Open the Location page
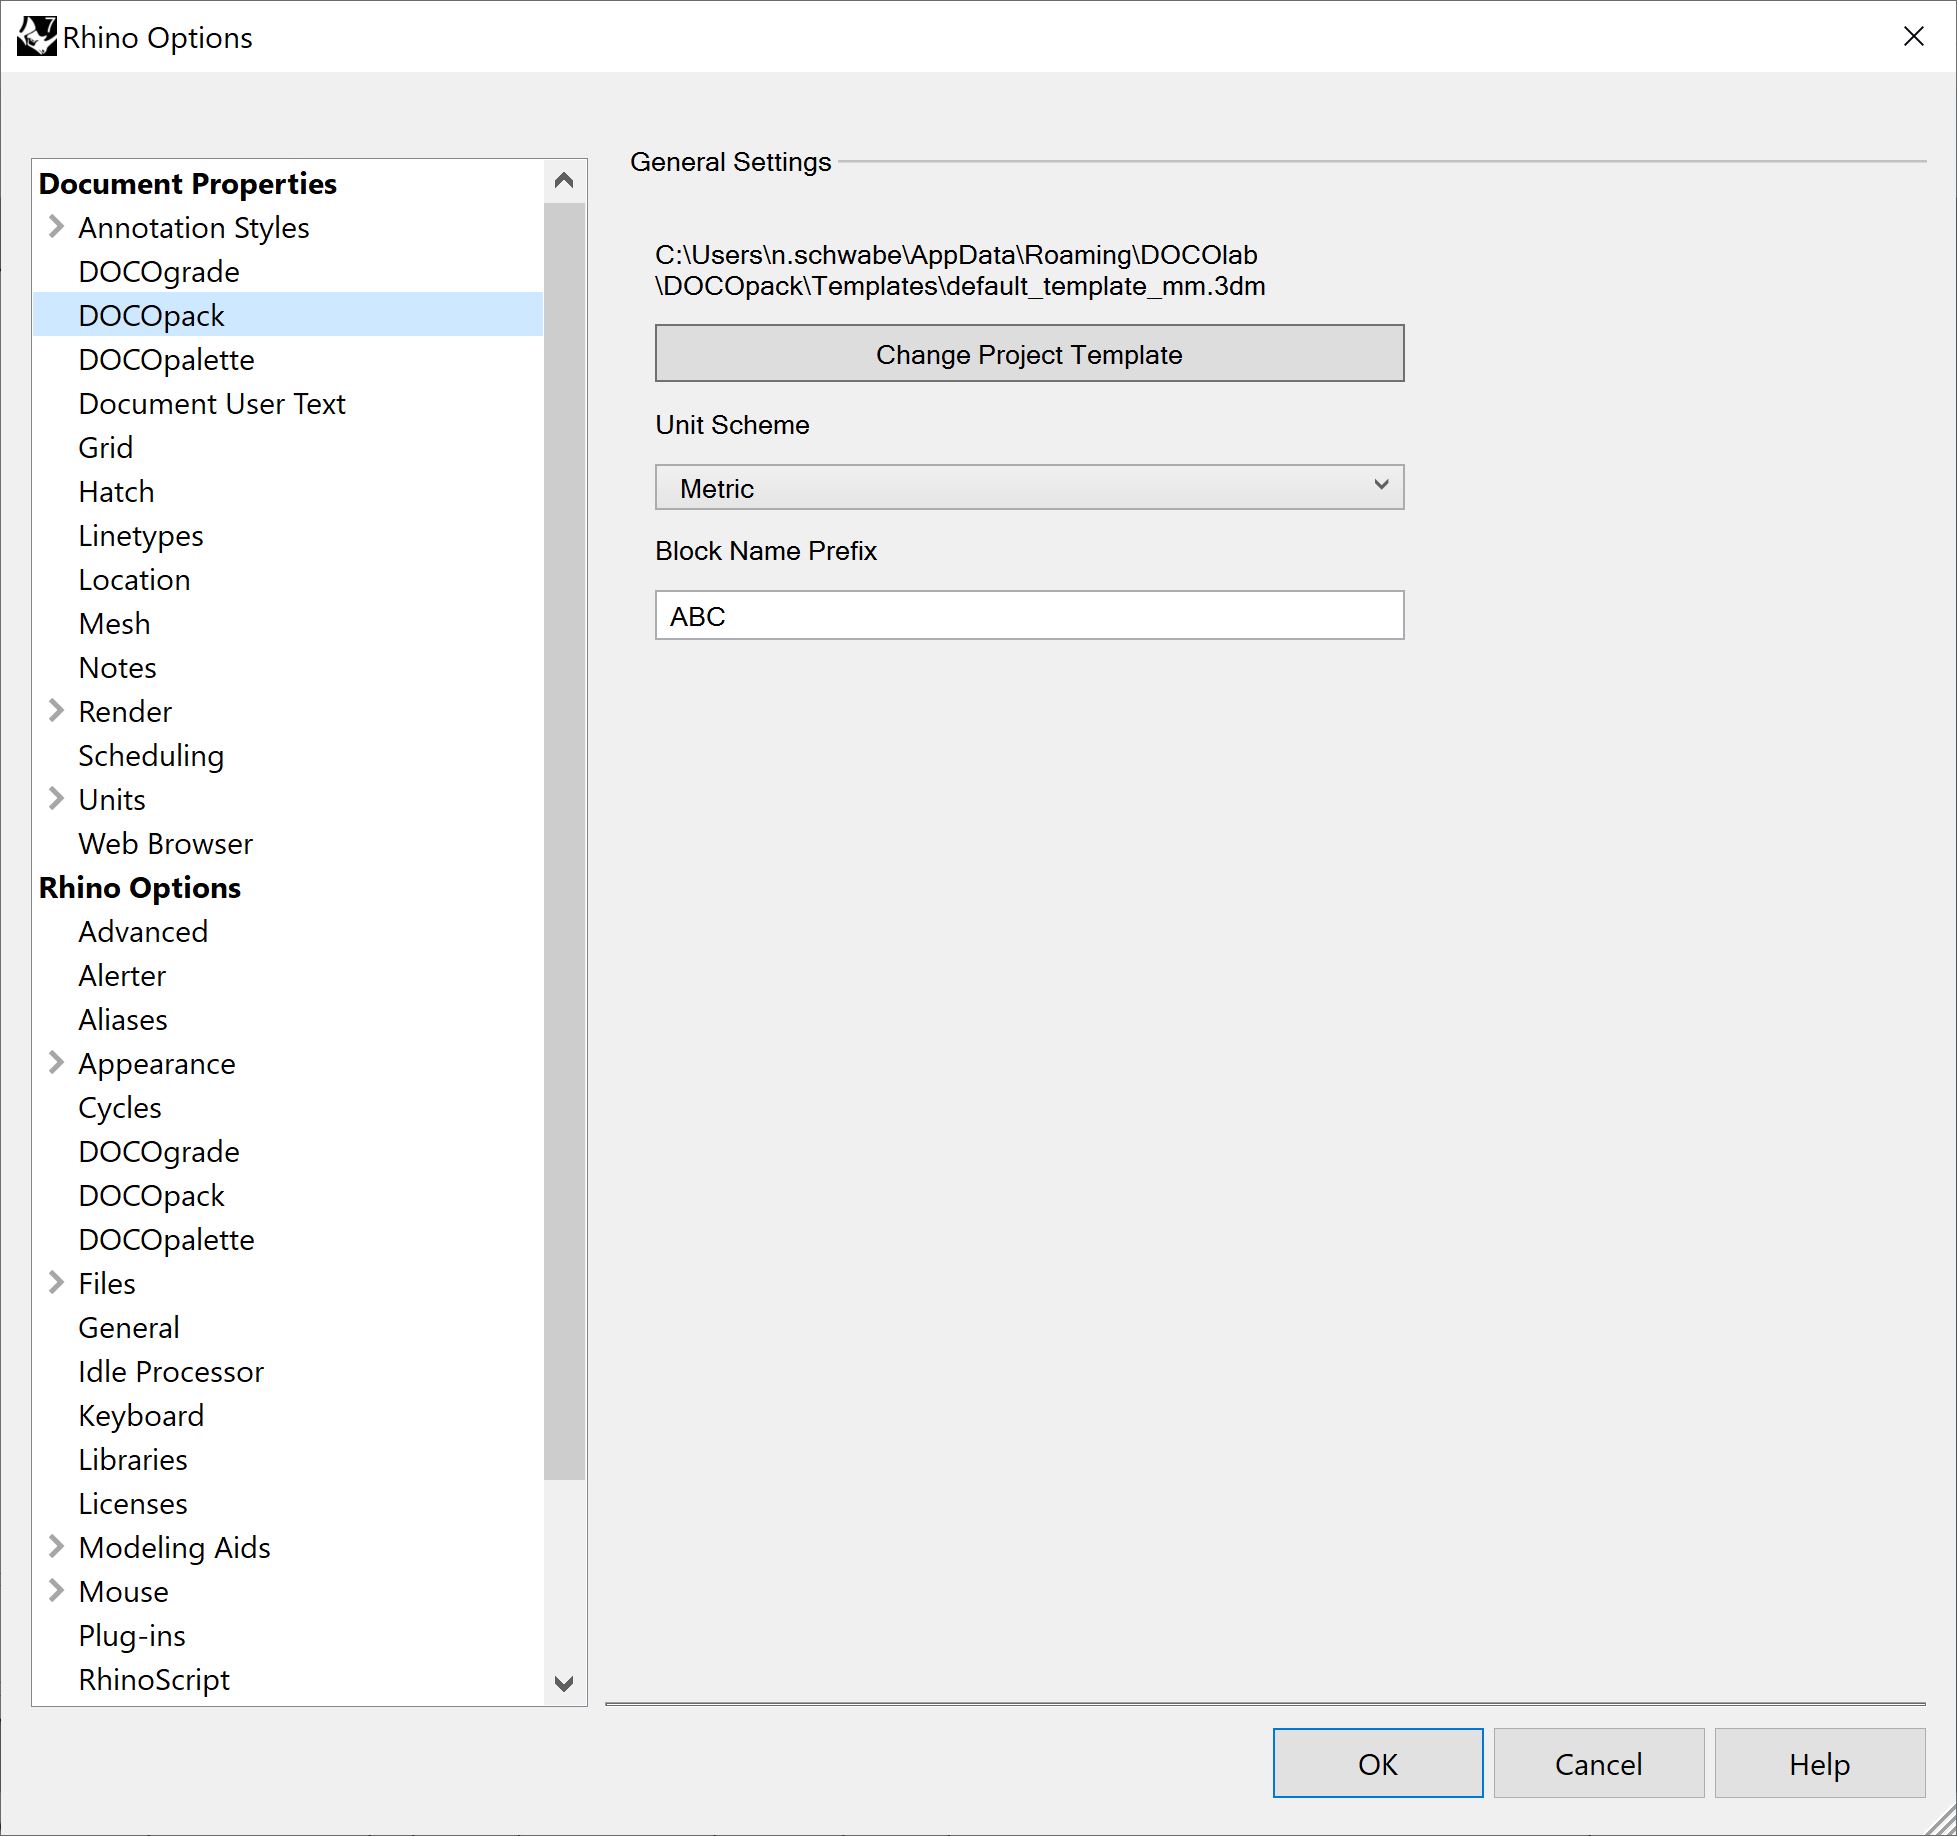 click(x=135, y=580)
